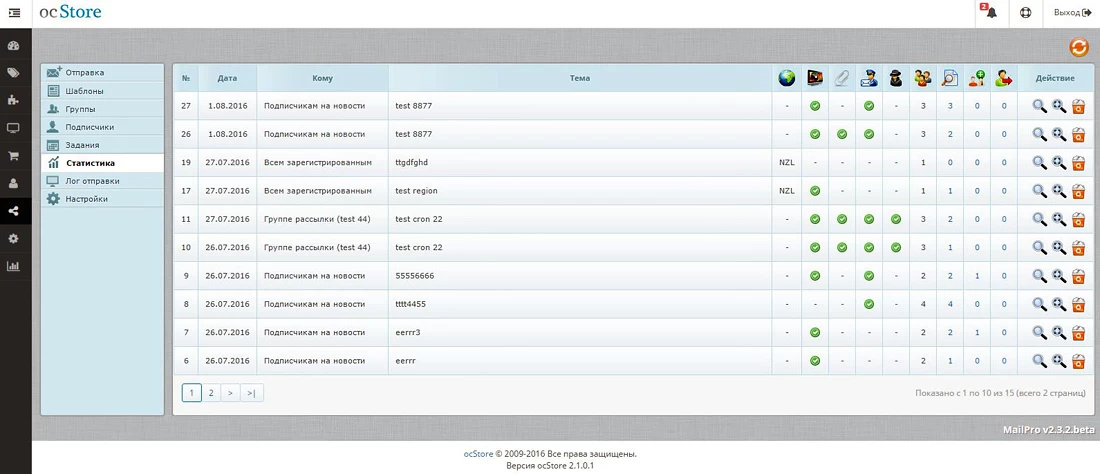Open the extensions puzzle sidebar icon
Screen dimensions: 1100x474
13,100
